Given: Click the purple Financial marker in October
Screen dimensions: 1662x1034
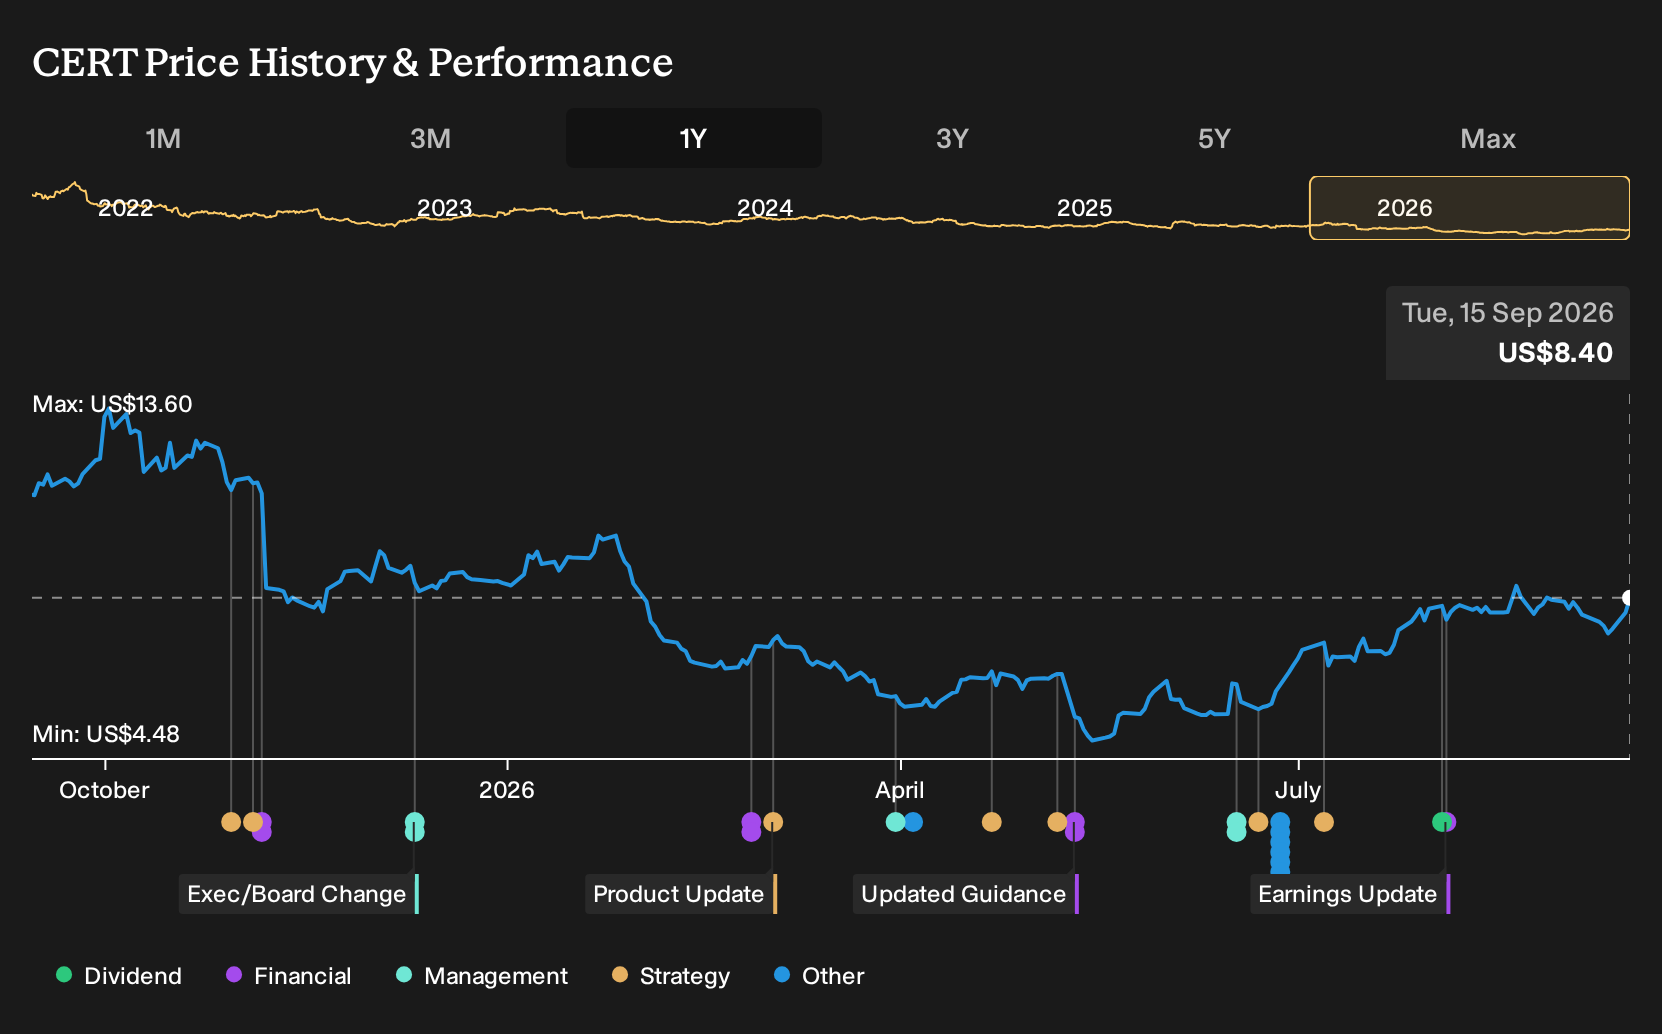Looking at the screenshot, I should [262, 827].
